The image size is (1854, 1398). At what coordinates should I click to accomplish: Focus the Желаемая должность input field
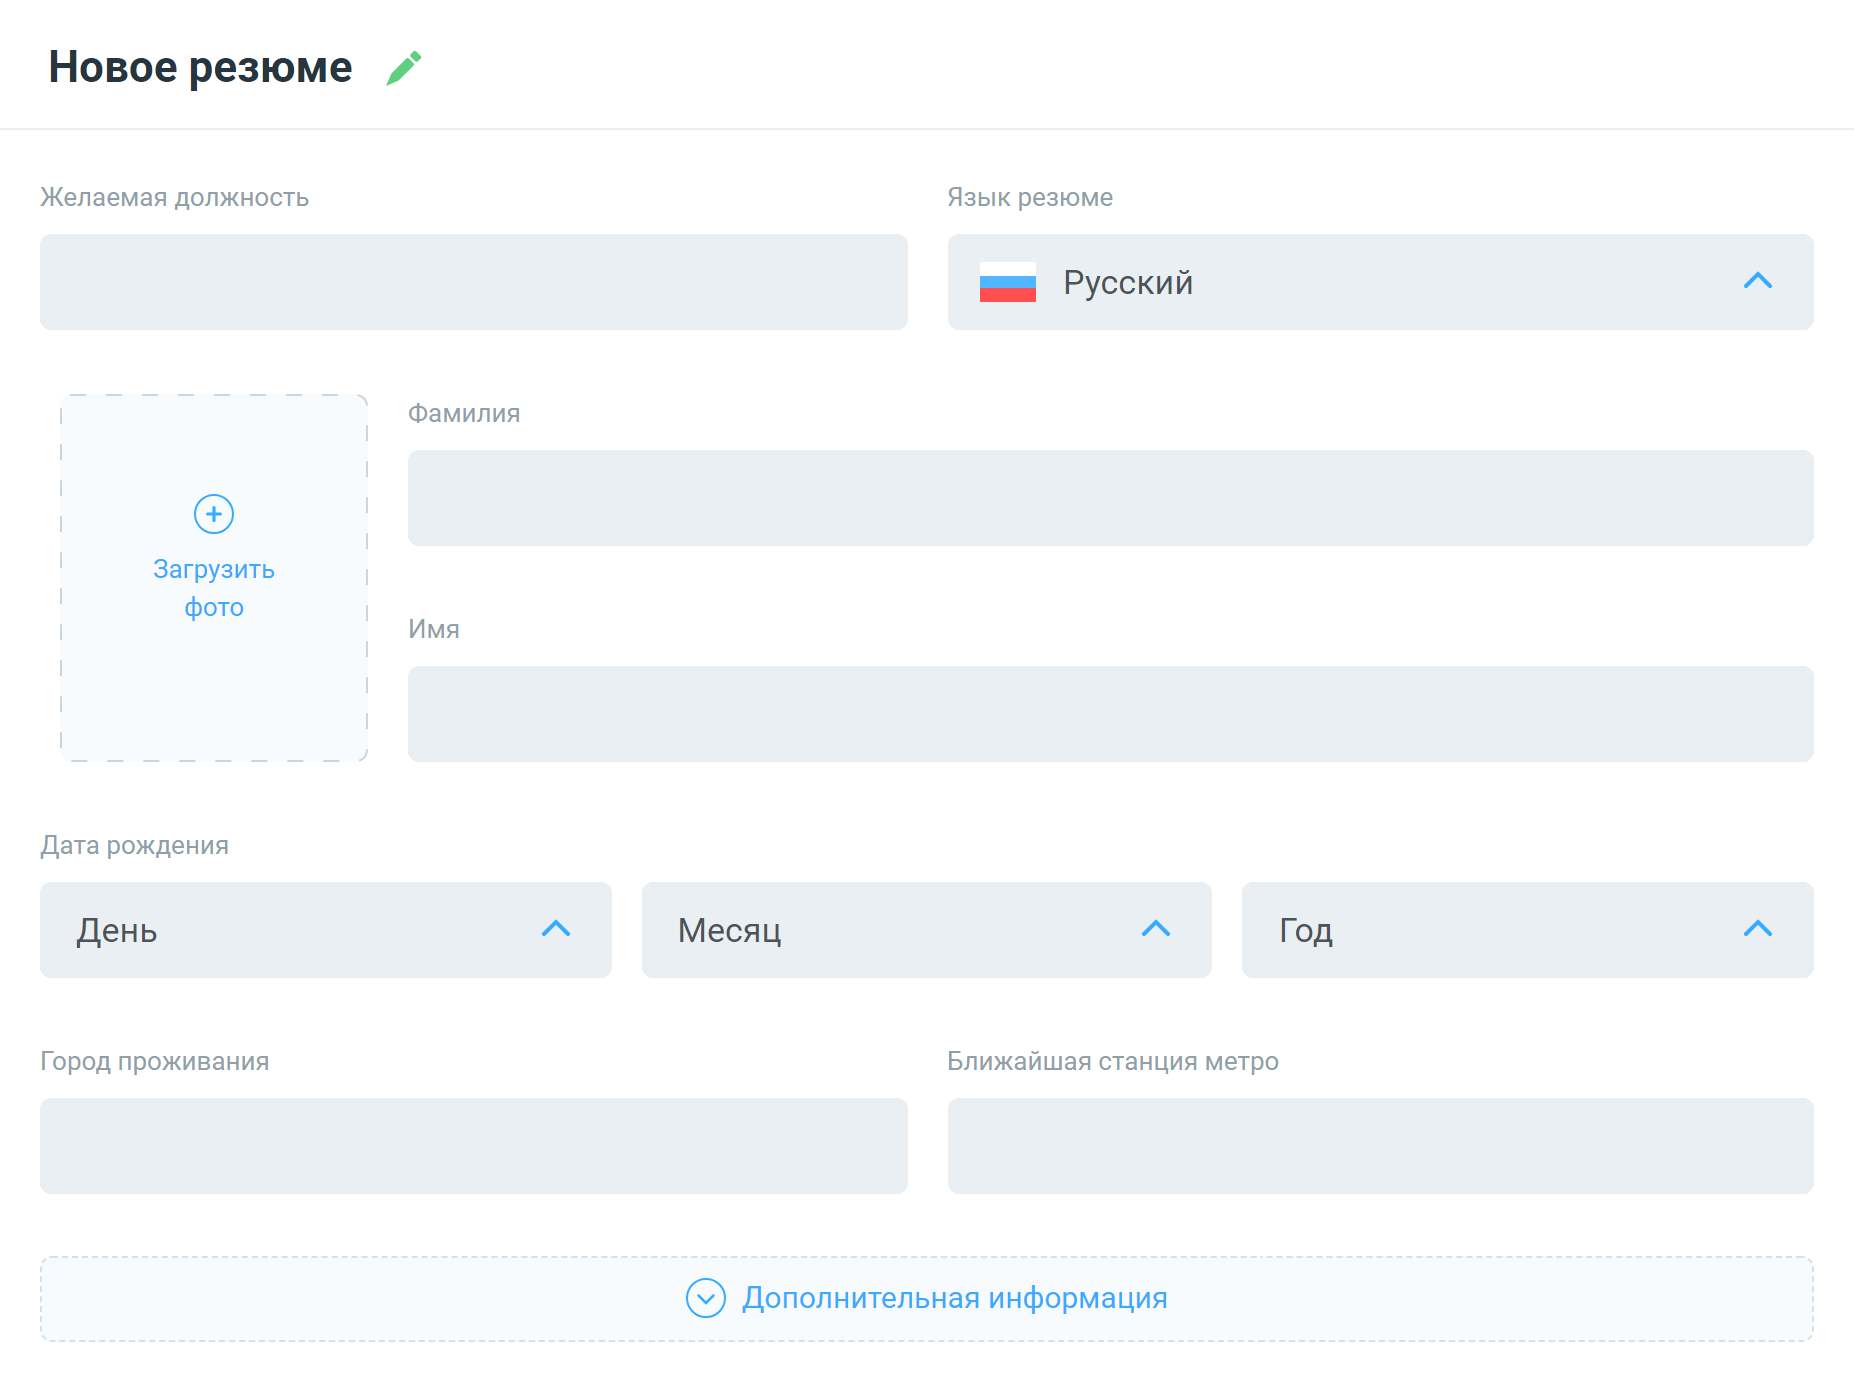(473, 282)
